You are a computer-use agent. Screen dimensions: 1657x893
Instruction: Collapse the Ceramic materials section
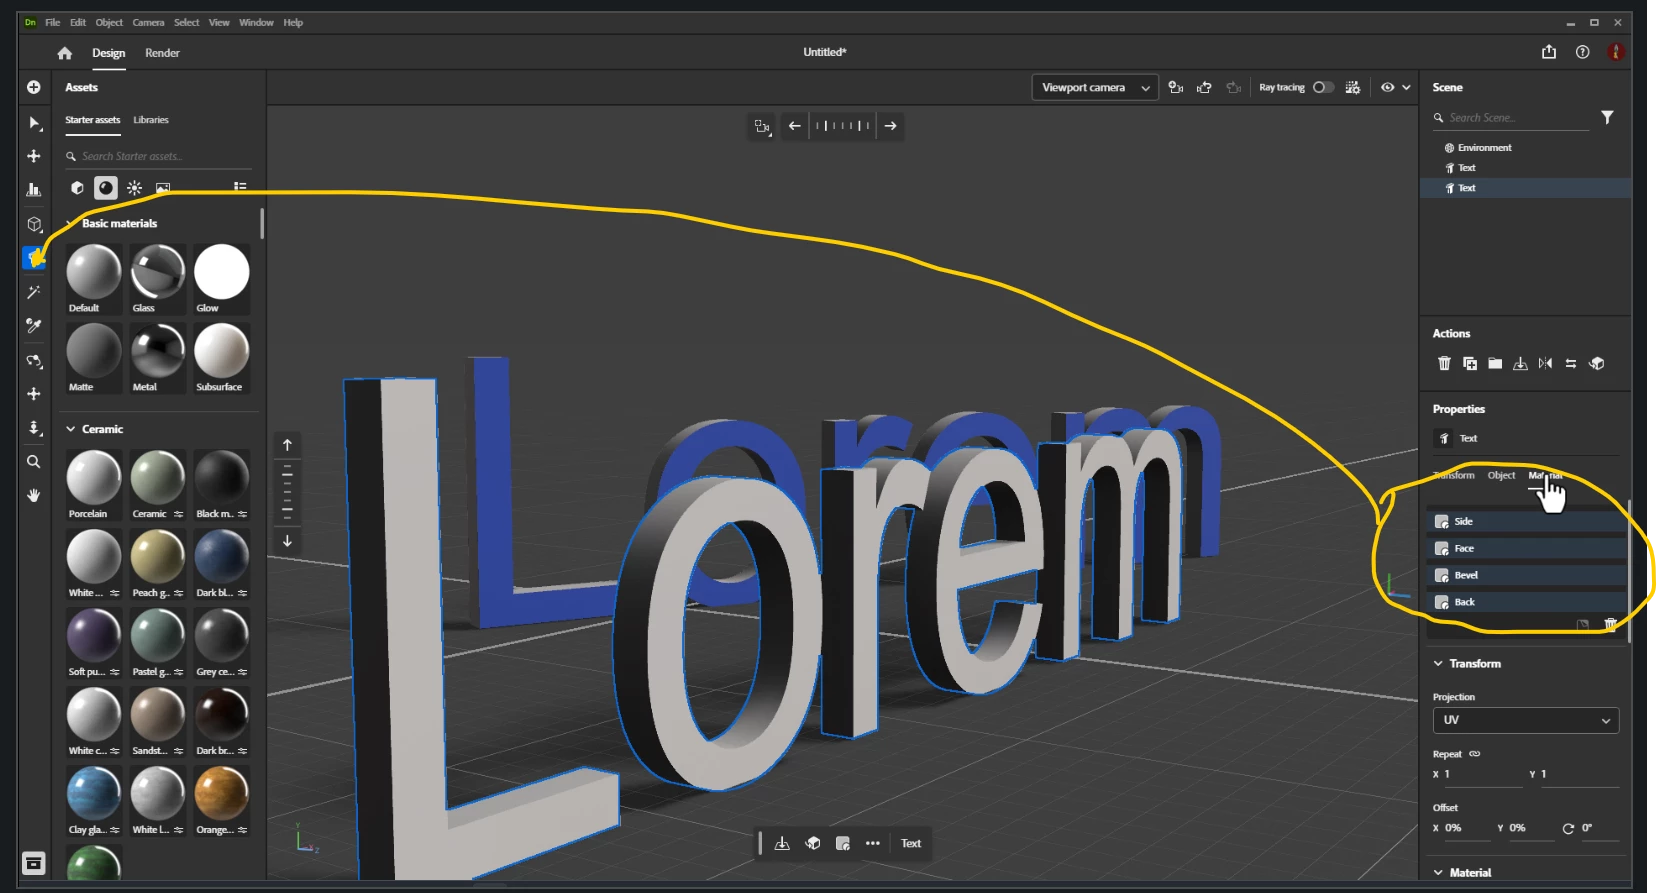pos(71,429)
